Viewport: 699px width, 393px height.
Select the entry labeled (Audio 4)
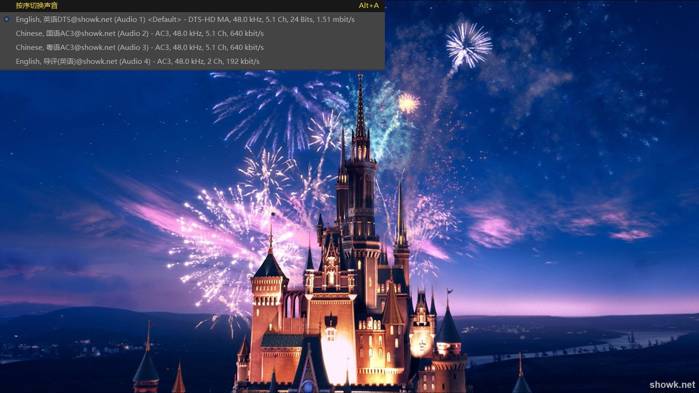click(x=192, y=61)
